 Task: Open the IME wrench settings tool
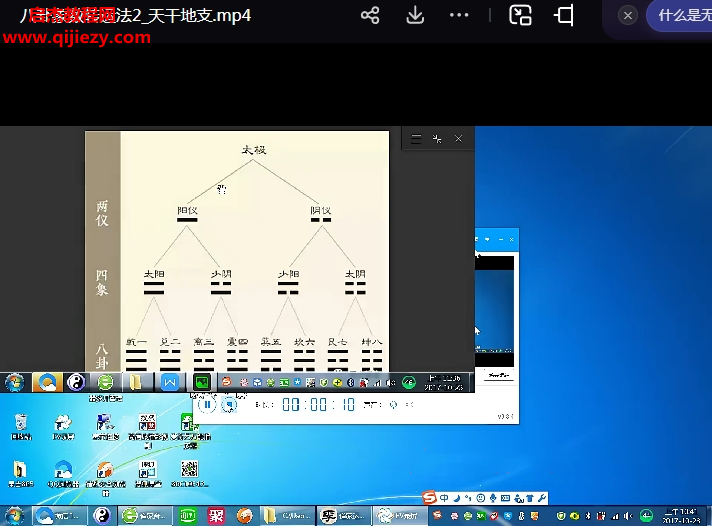point(542,498)
